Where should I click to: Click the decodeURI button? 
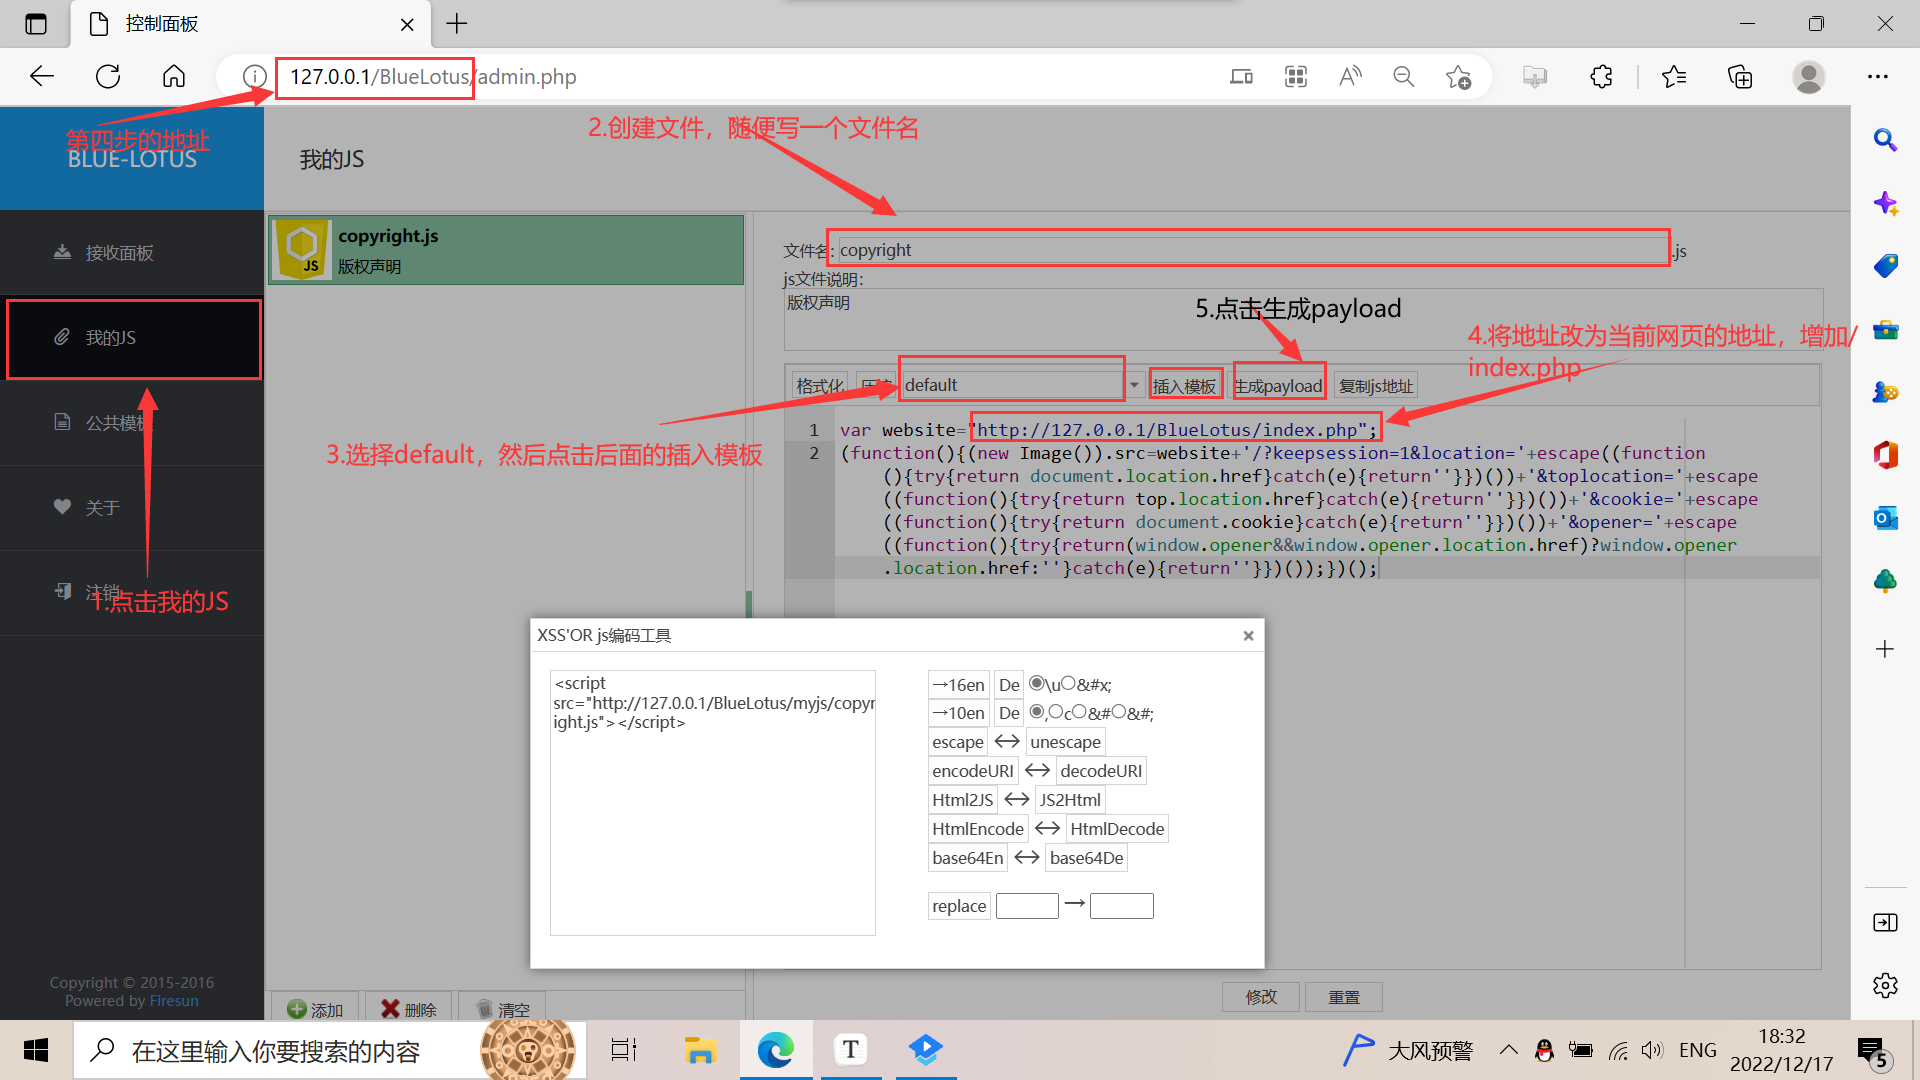tap(1101, 771)
